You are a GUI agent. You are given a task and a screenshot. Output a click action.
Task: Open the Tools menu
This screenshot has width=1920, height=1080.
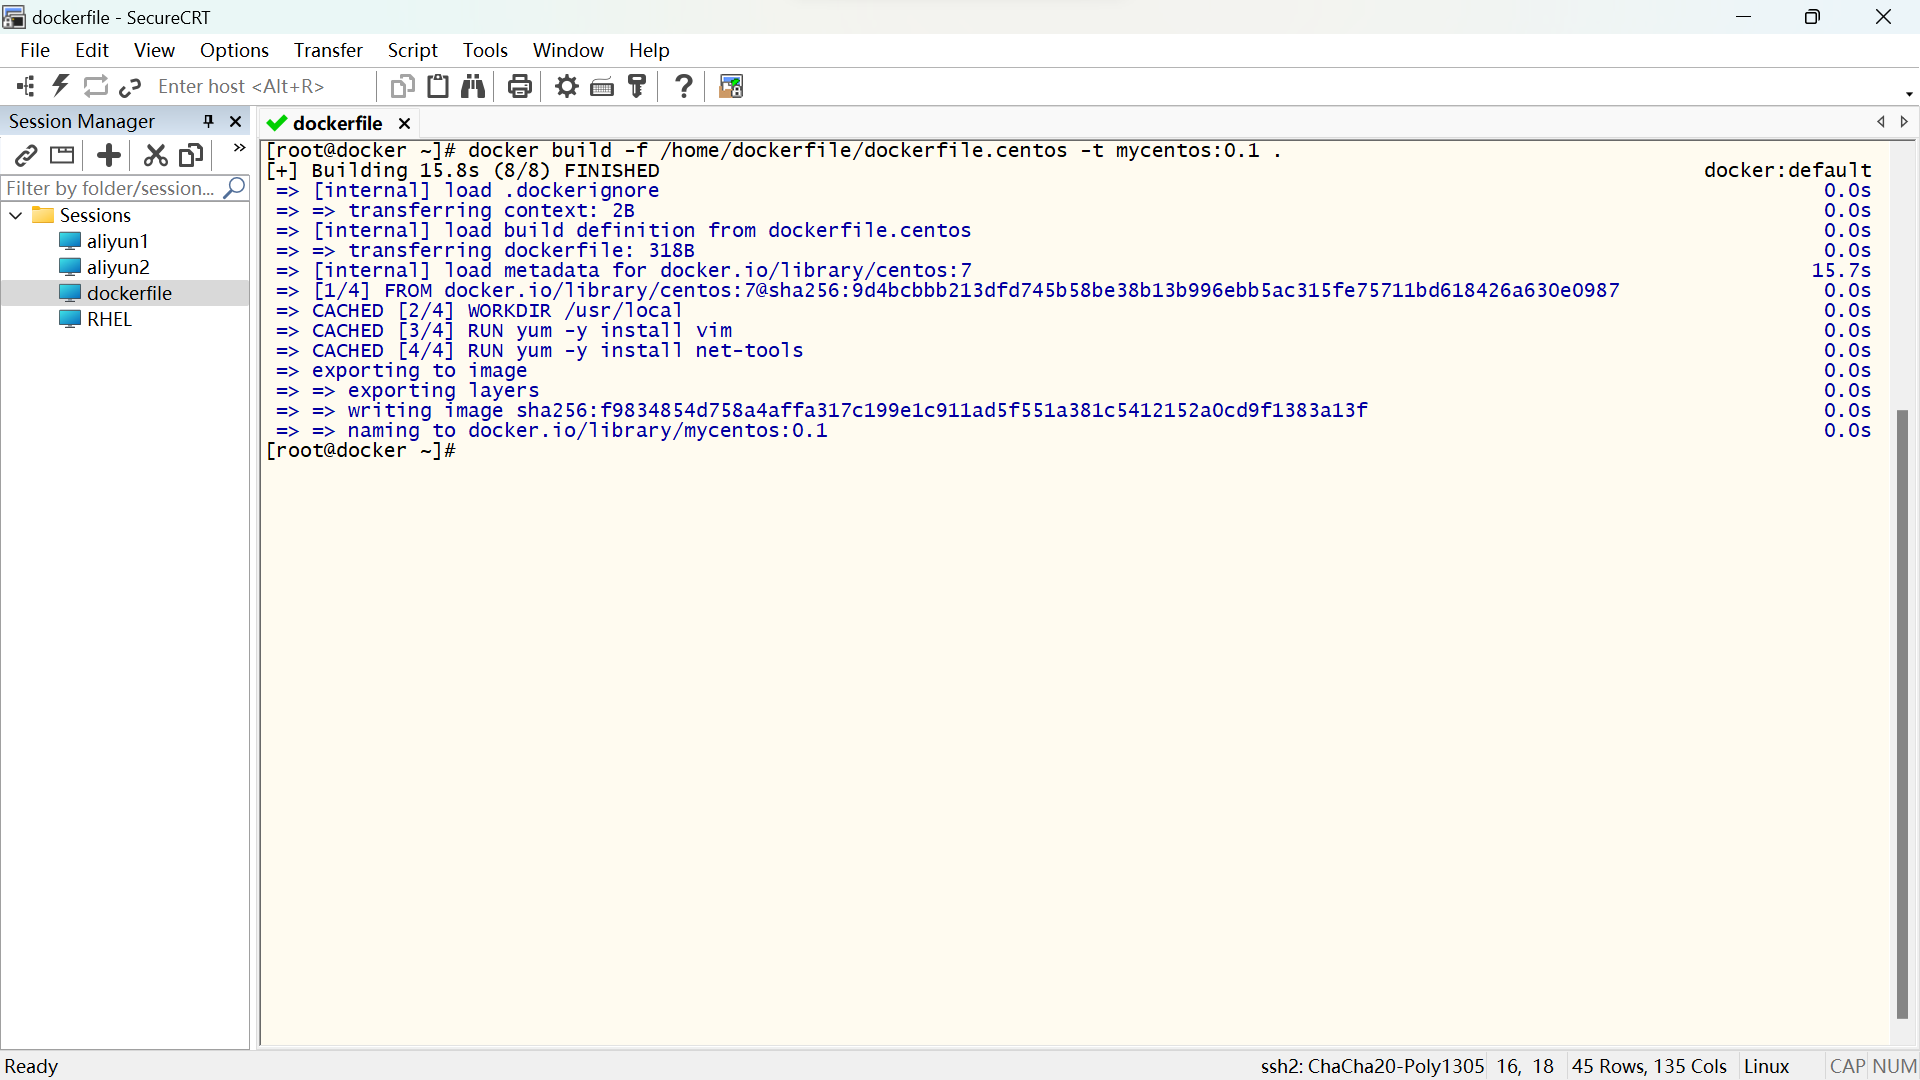485,50
